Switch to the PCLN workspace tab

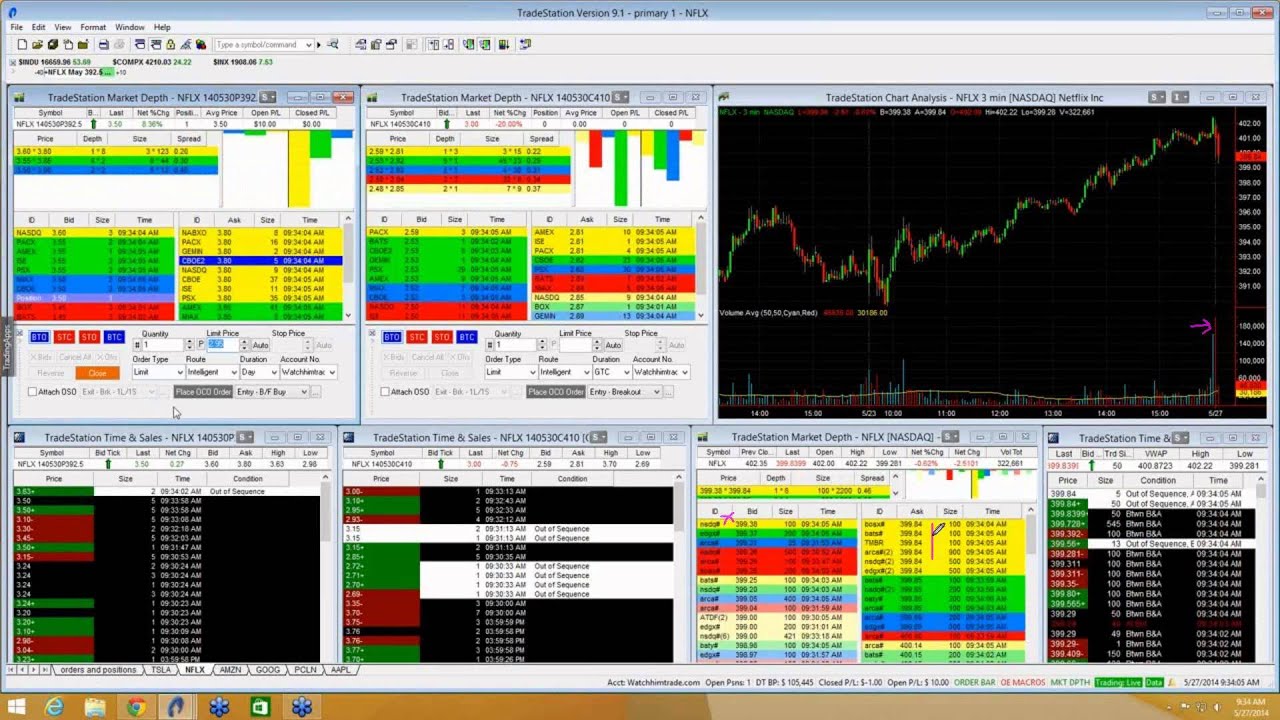305,670
